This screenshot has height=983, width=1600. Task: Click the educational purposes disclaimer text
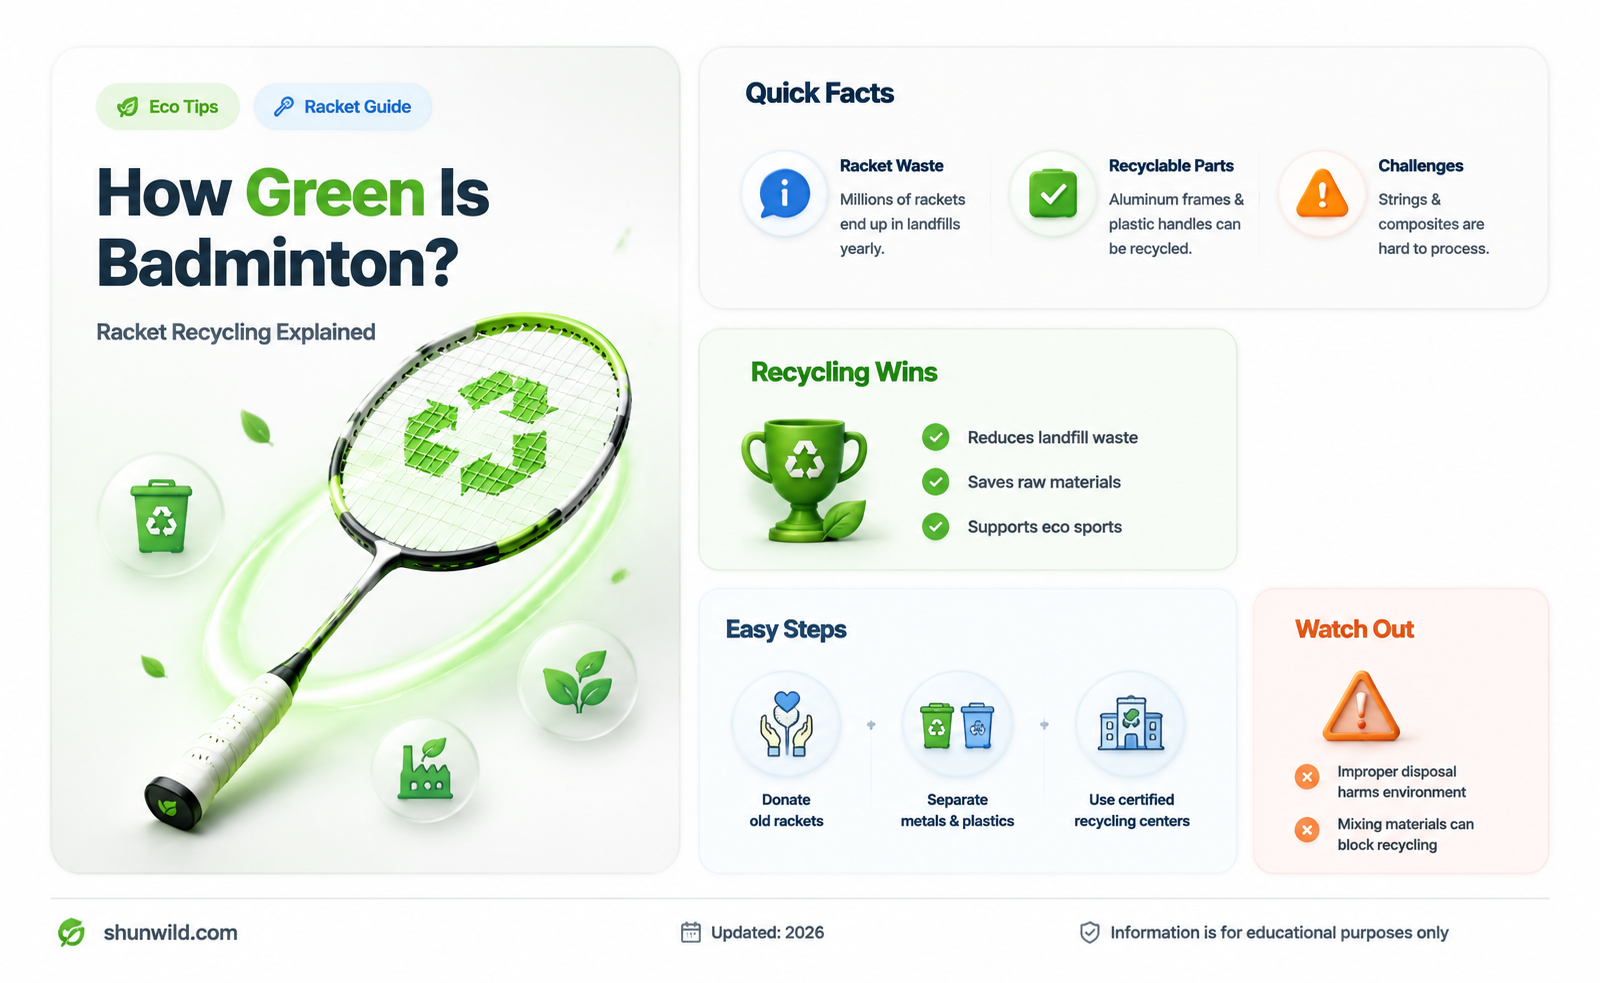click(x=1279, y=932)
